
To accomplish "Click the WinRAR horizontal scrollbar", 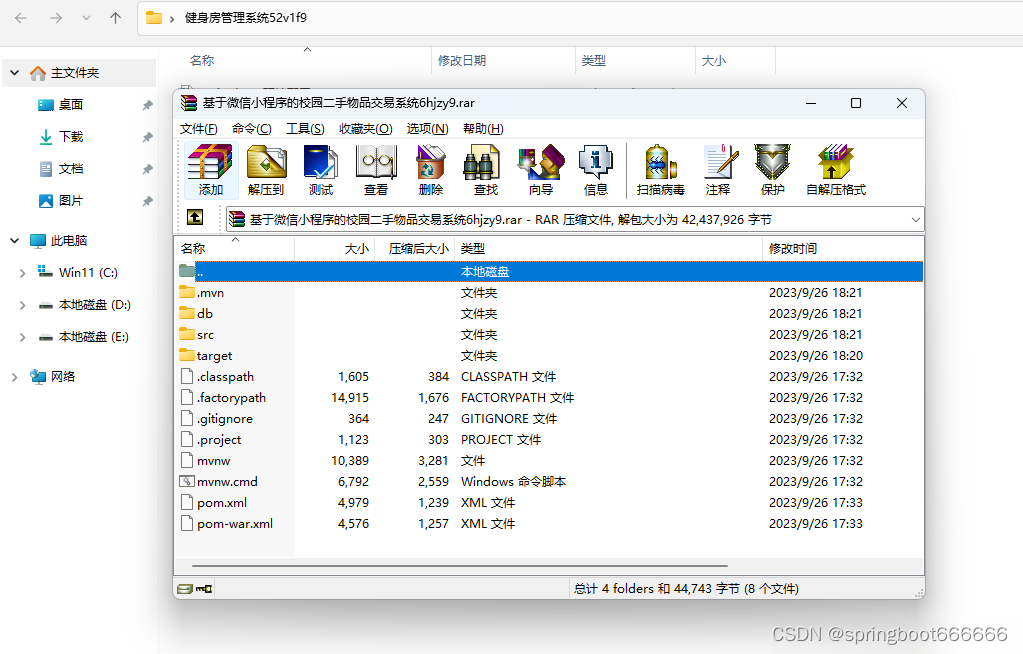I will coord(460,566).
